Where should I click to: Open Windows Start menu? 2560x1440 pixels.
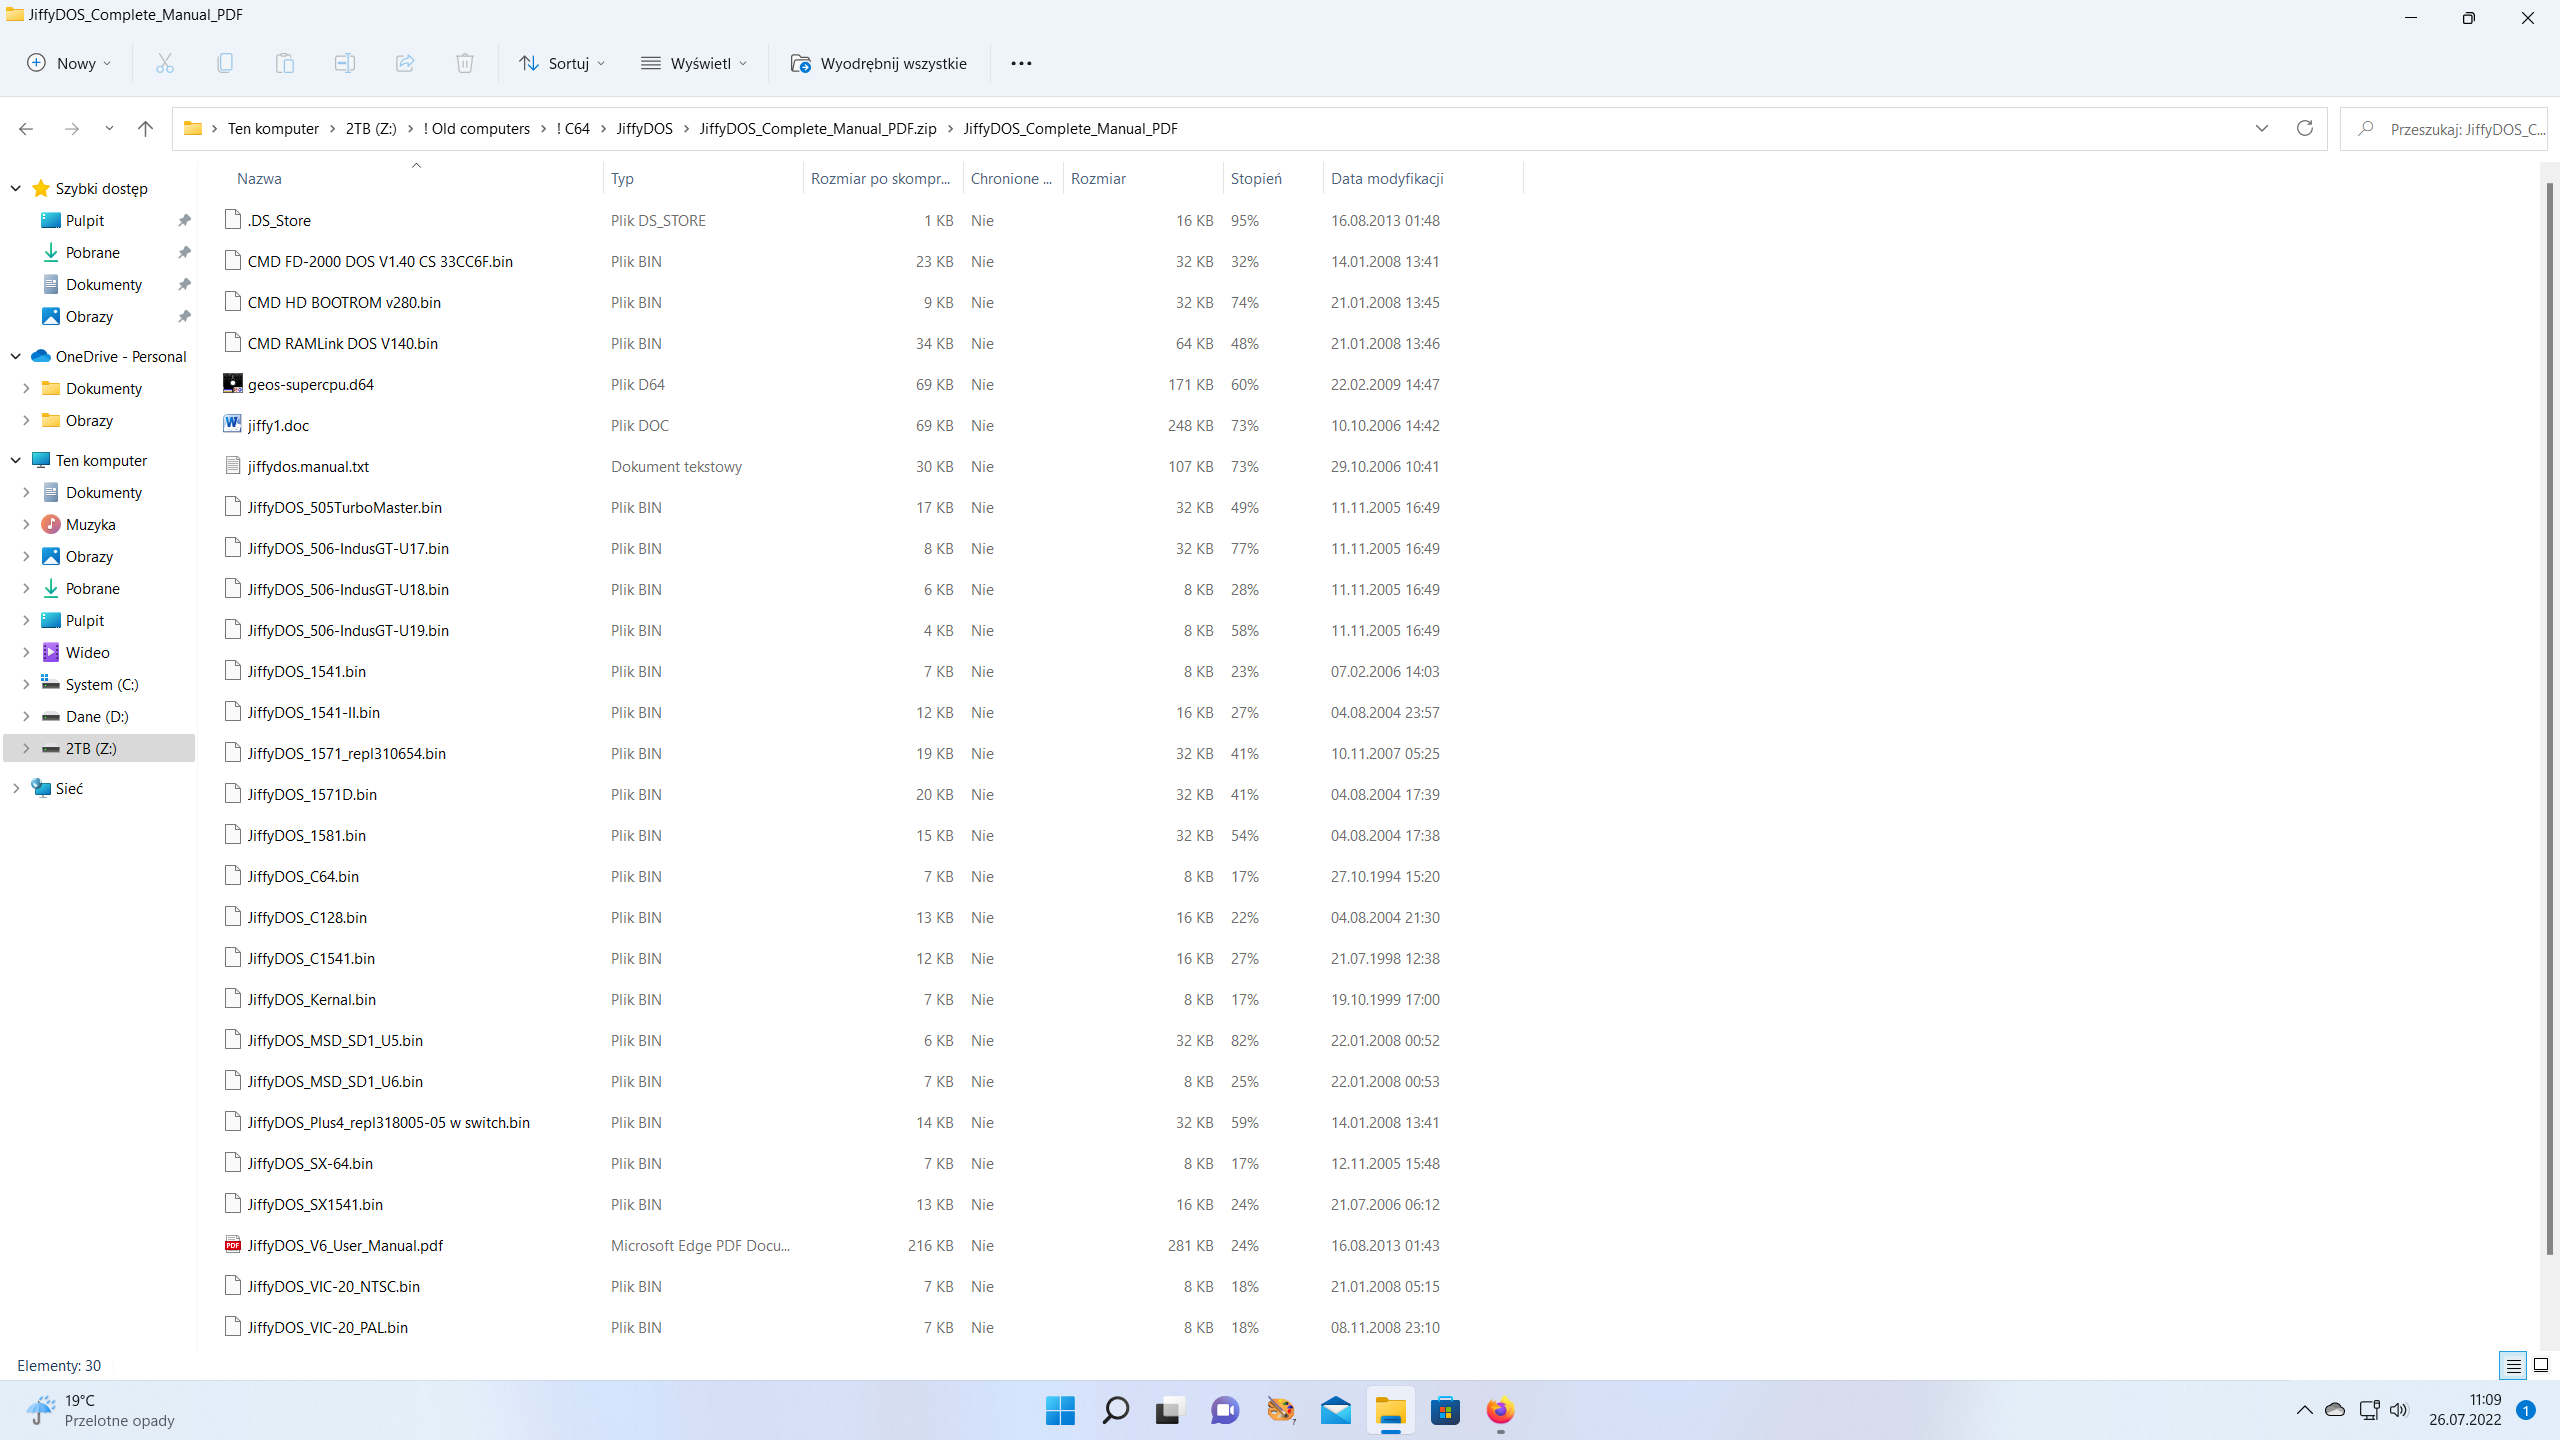(1060, 1411)
